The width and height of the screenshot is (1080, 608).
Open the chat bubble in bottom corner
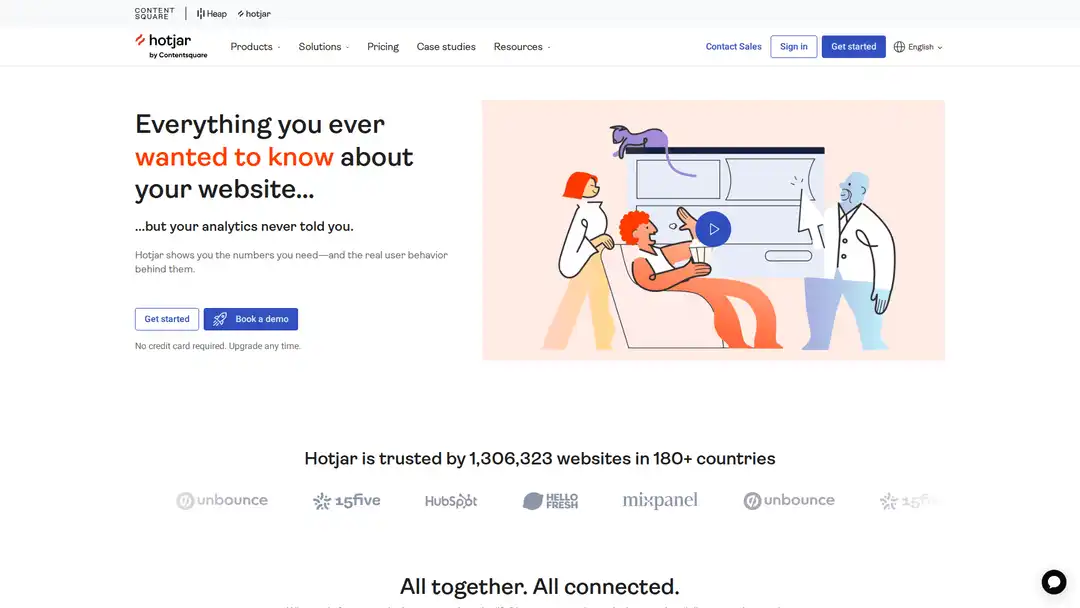coord(1054,581)
